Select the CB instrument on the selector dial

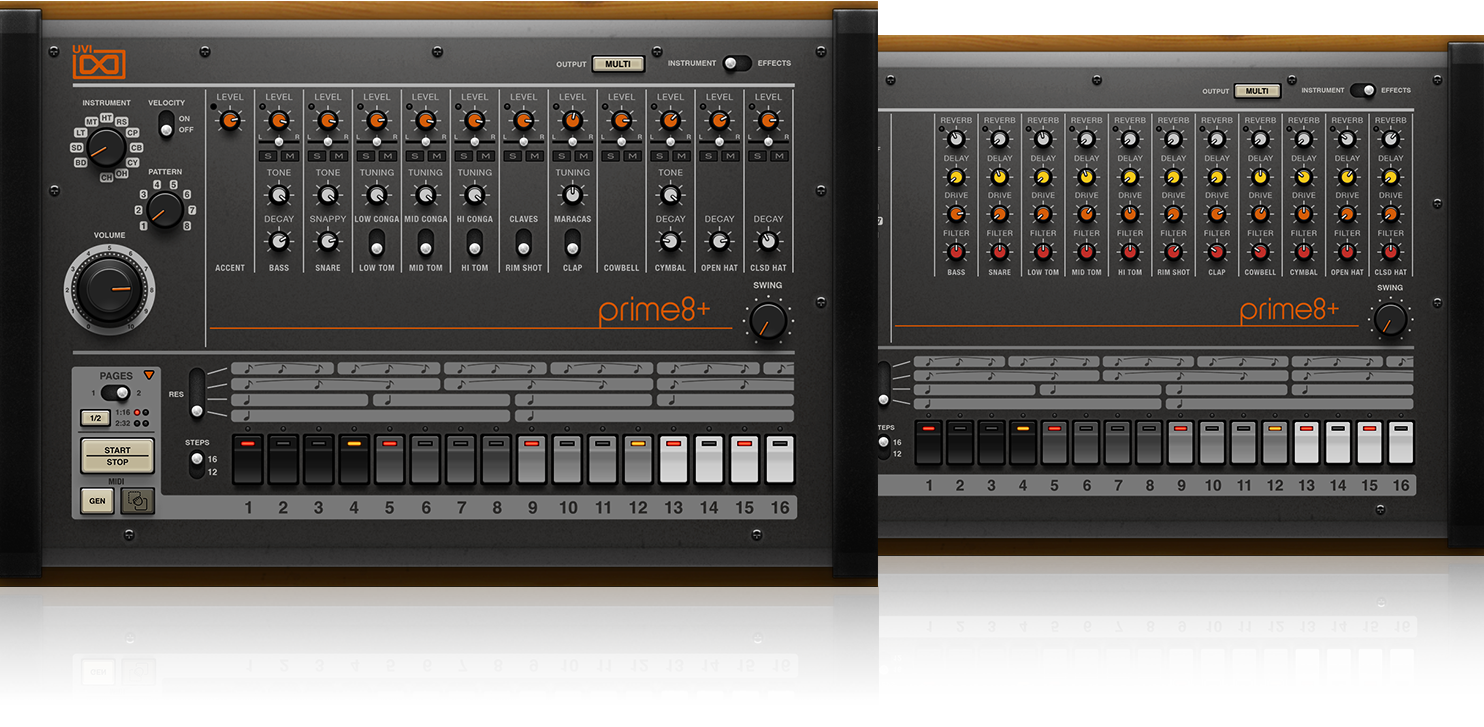tap(136, 147)
